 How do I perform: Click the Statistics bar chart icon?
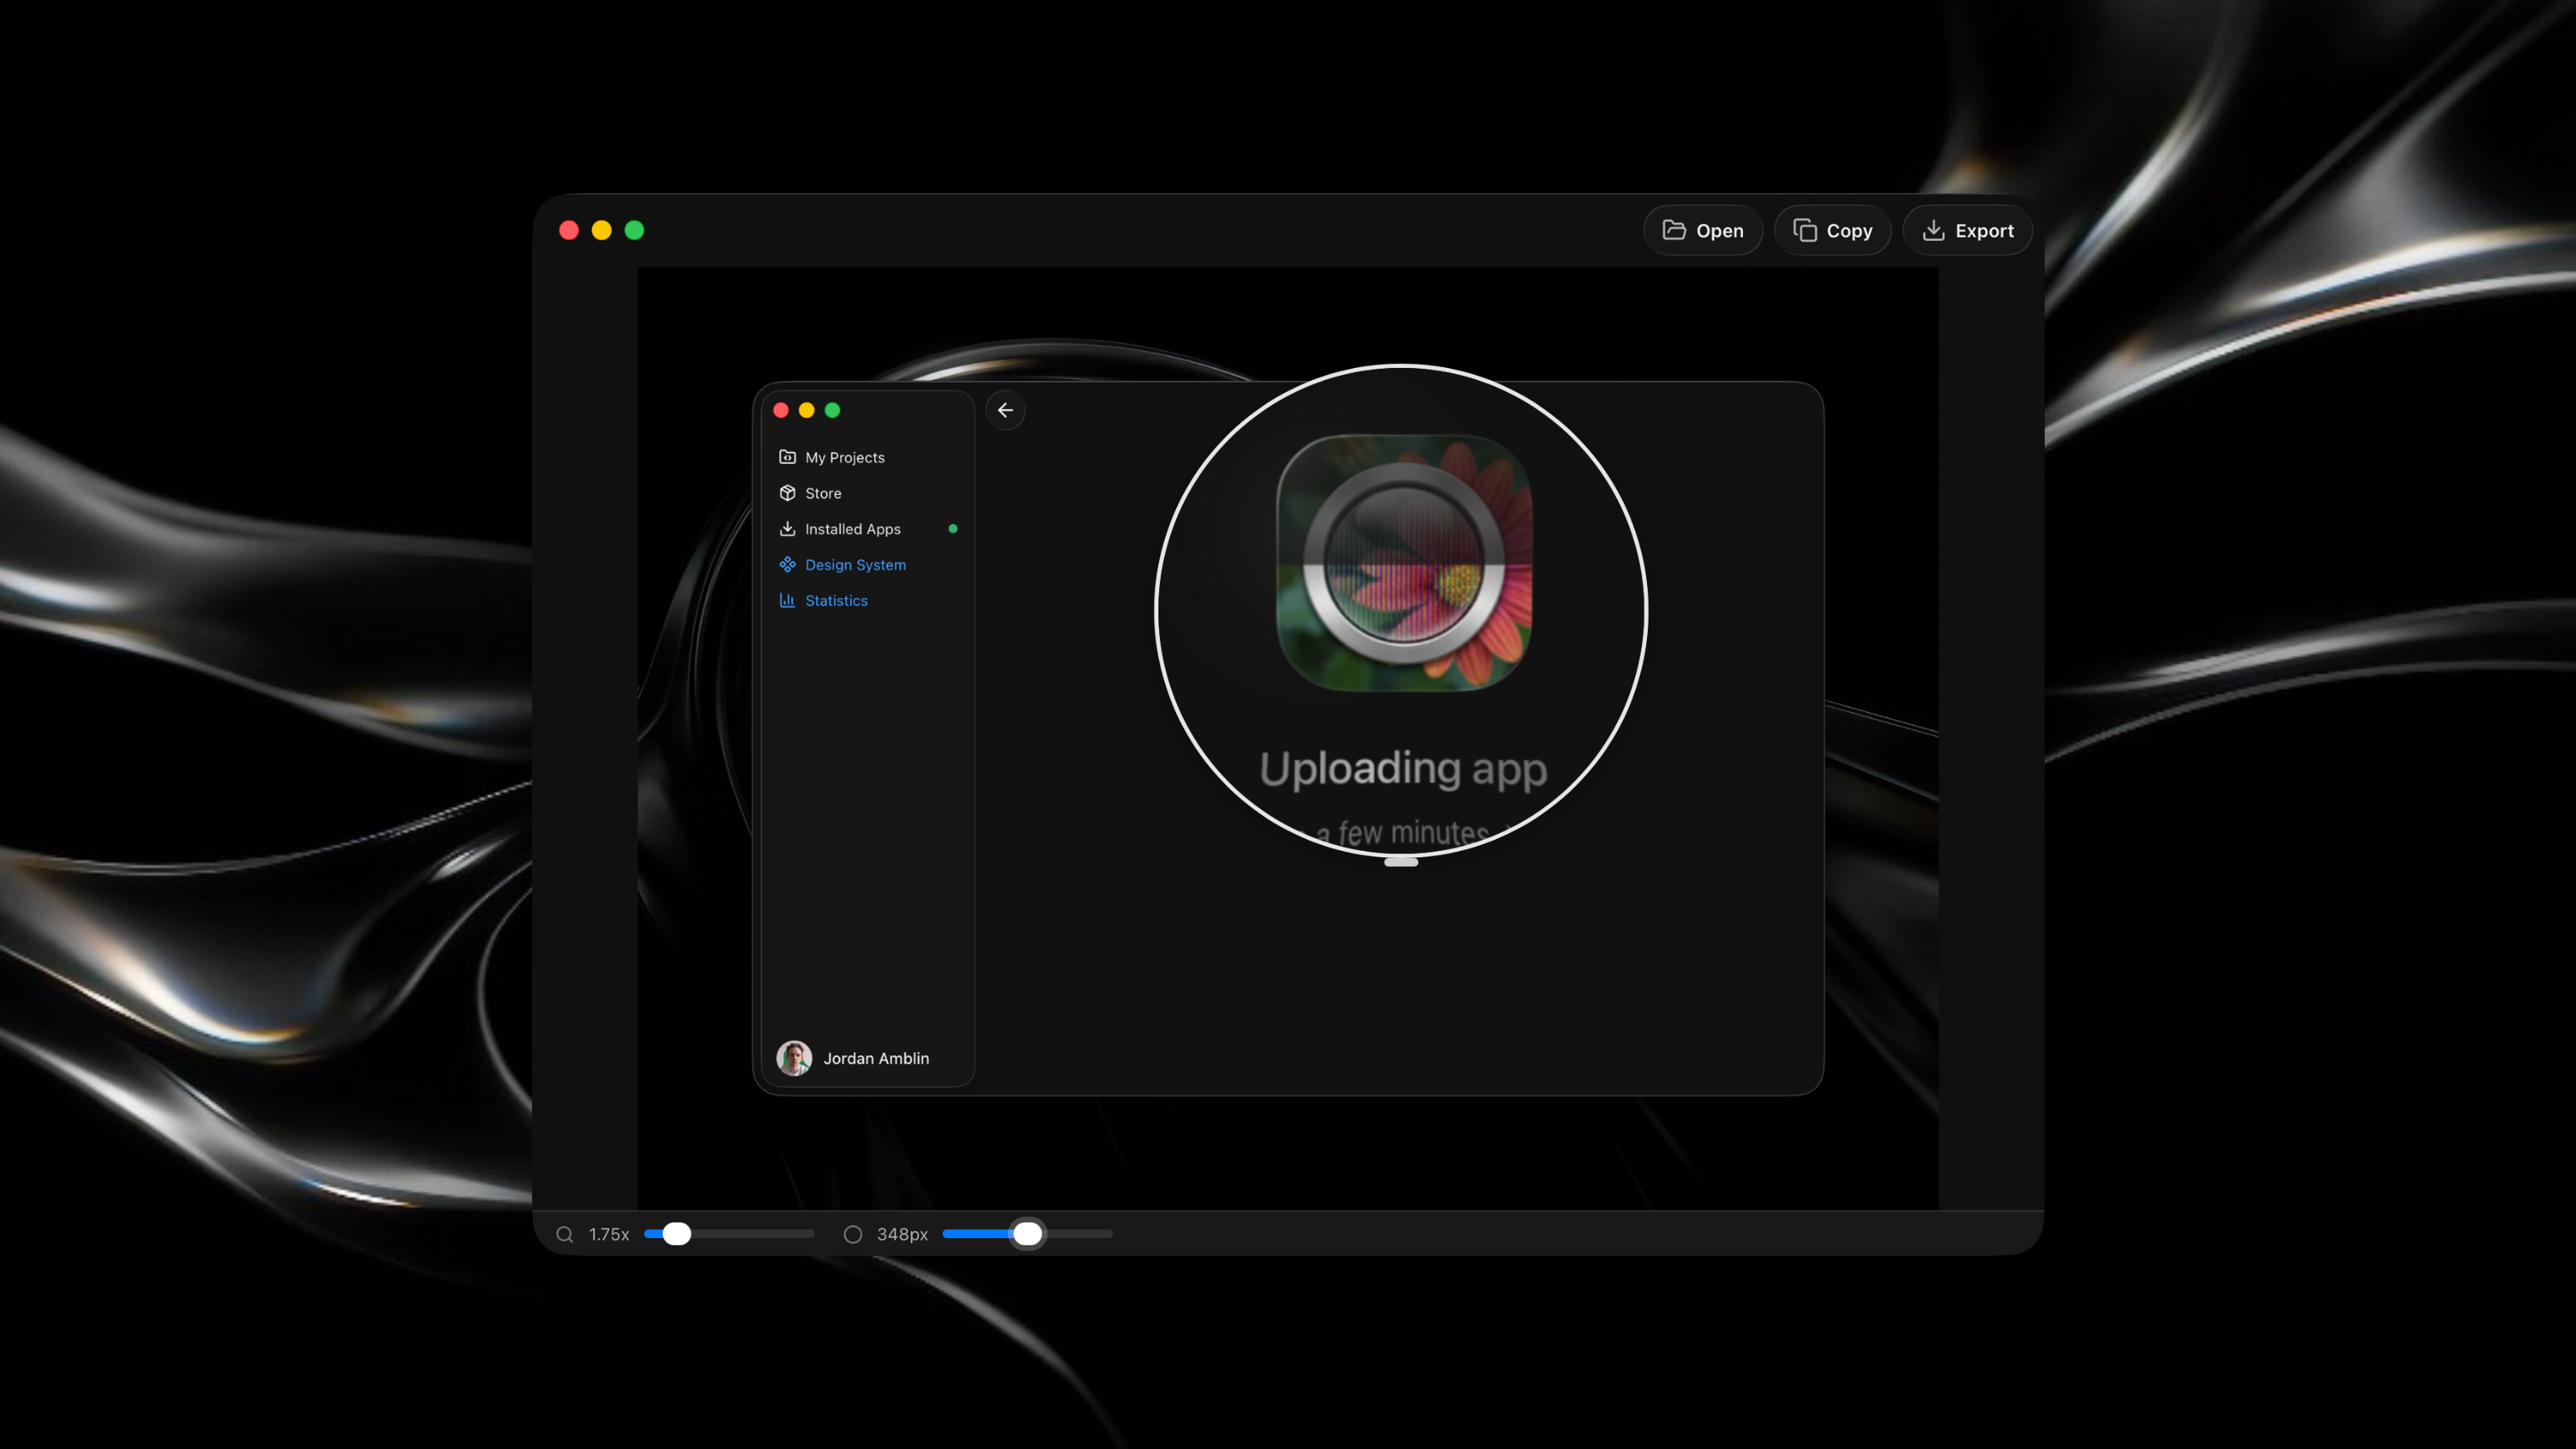pyautogui.click(x=787, y=601)
